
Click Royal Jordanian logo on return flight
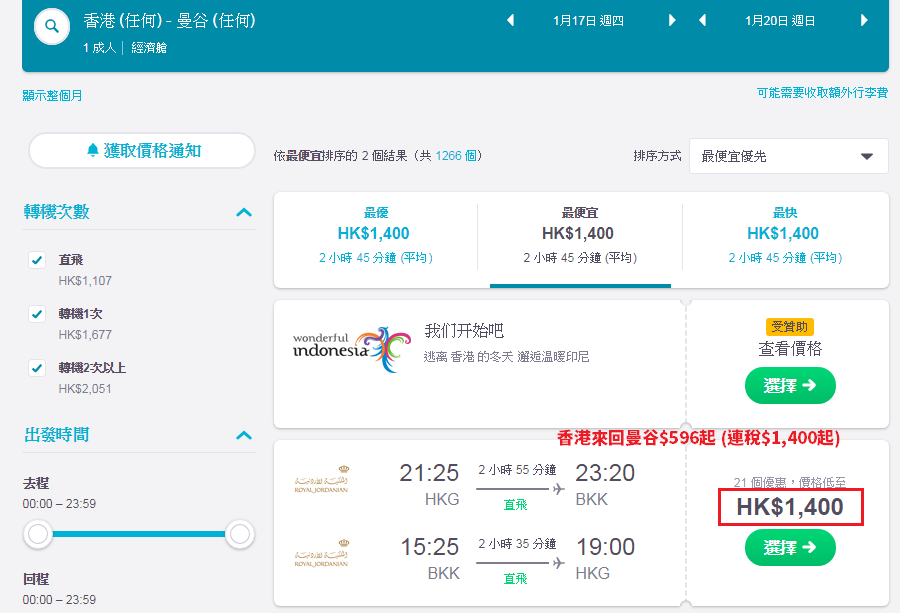(321, 553)
